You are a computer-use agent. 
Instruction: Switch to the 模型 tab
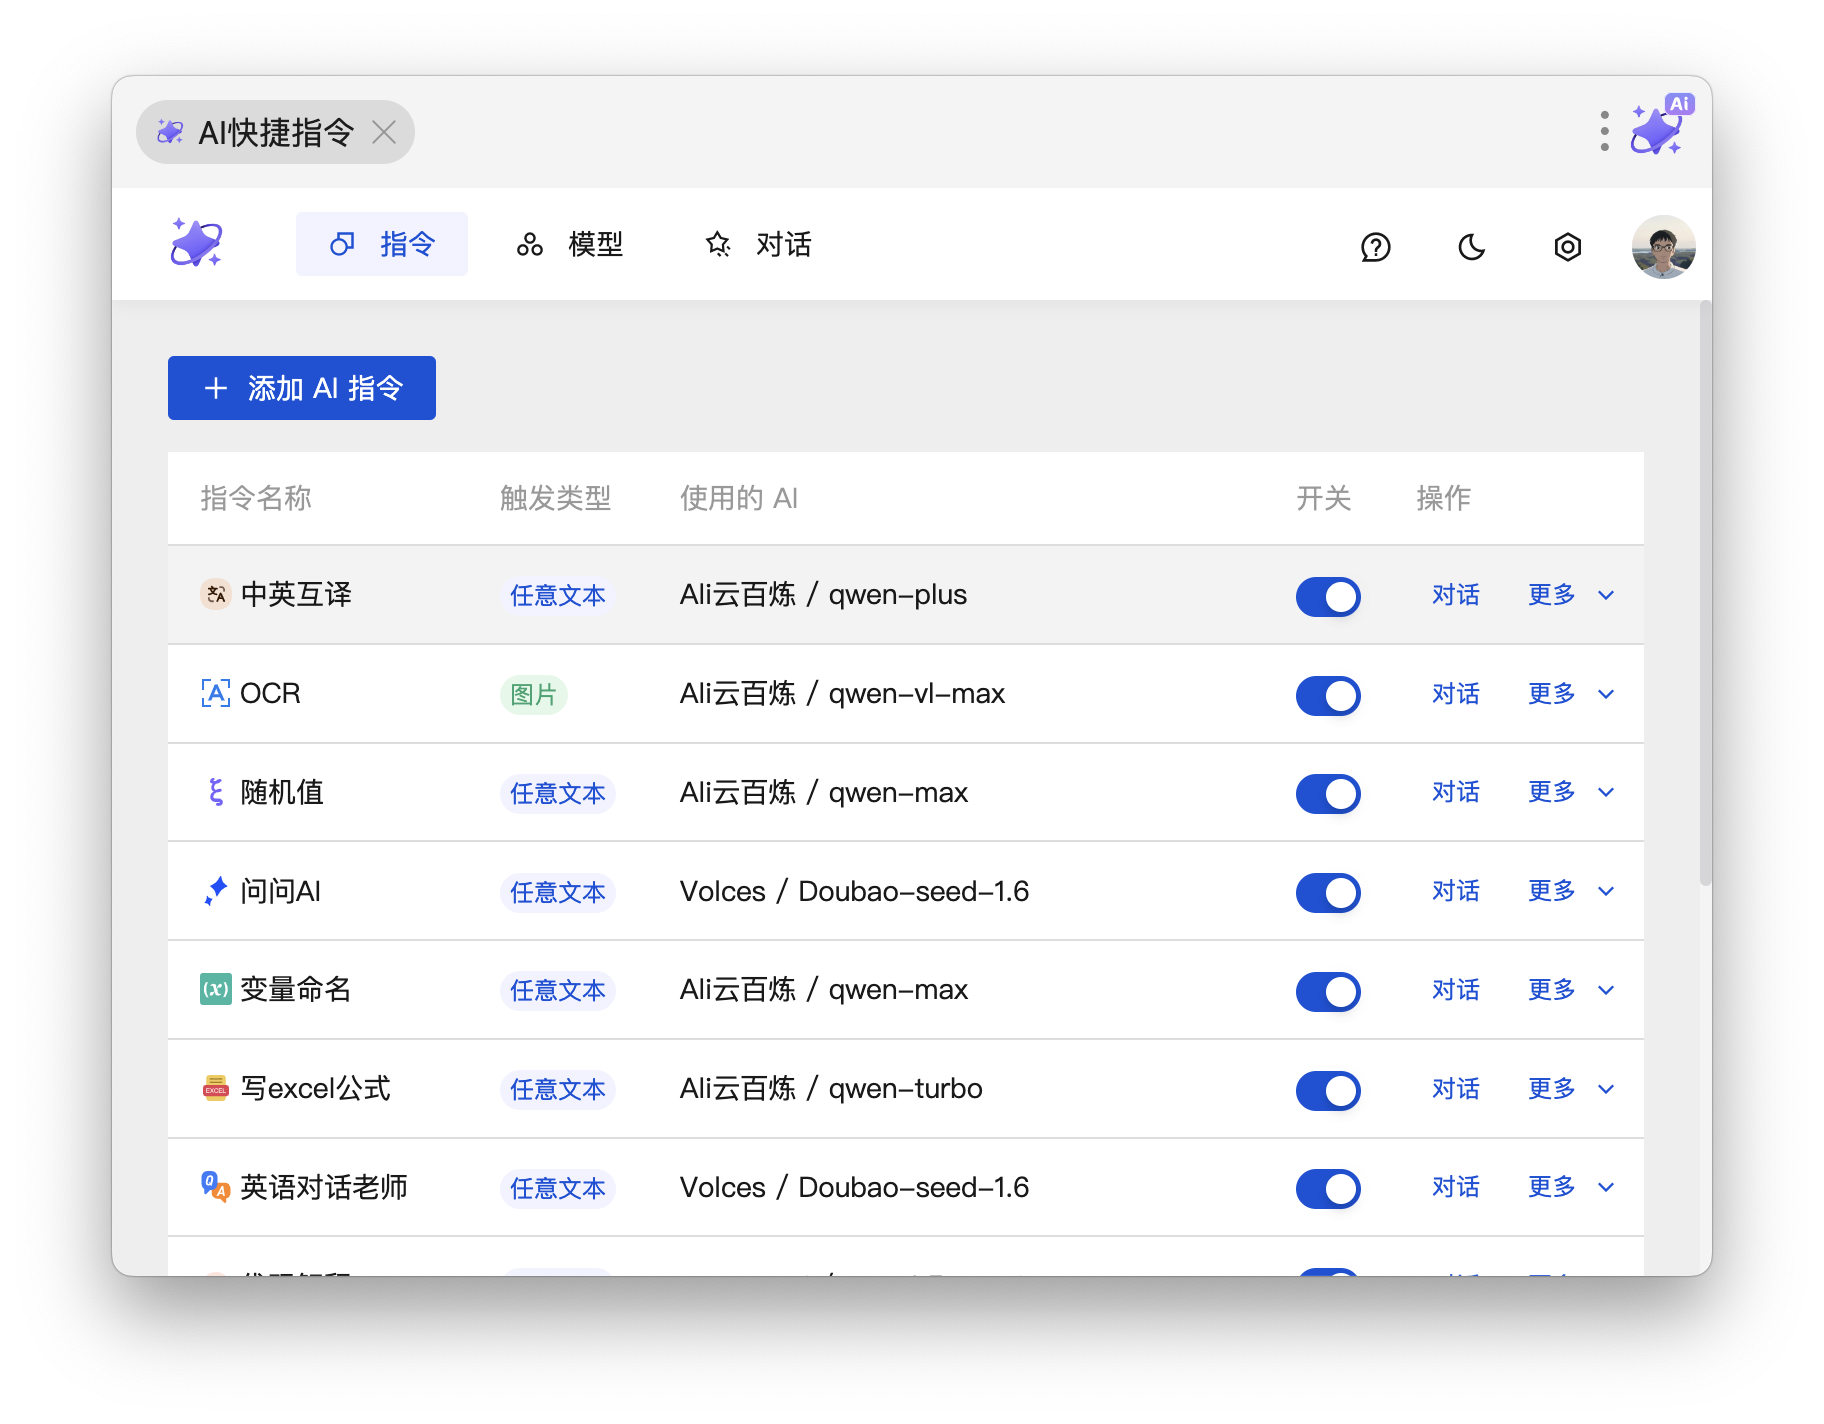click(x=570, y=244)
